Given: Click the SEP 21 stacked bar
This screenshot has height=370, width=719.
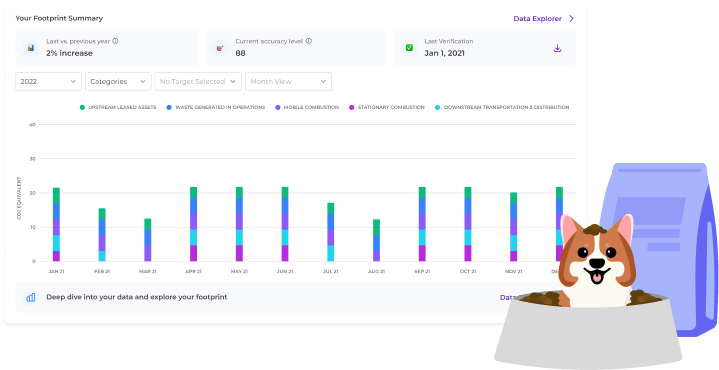Looking at the screenshot, I should [x=422, y=224].
